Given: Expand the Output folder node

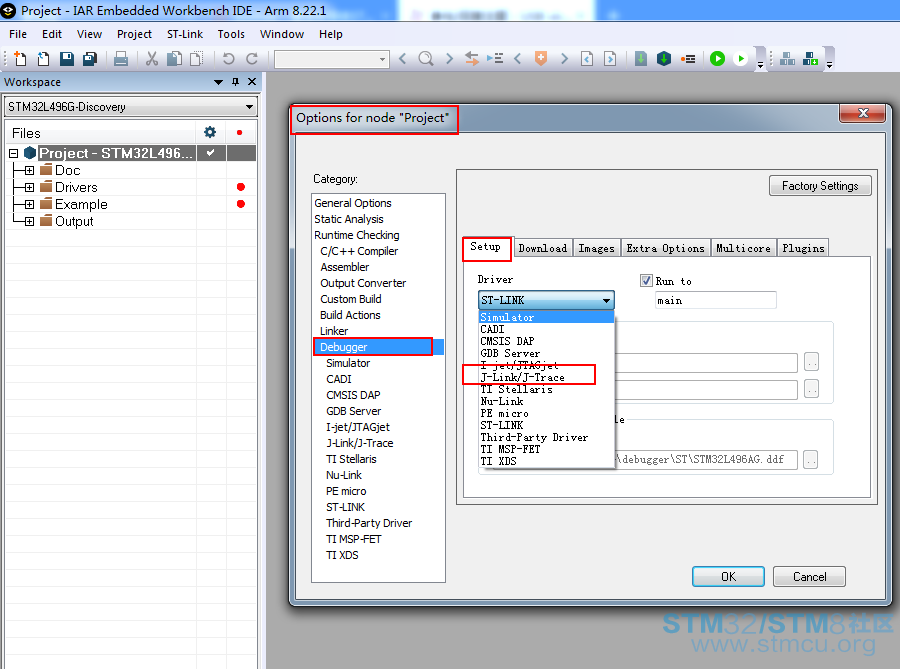Looking at the screenshot, I should click(x=29, y=221).
